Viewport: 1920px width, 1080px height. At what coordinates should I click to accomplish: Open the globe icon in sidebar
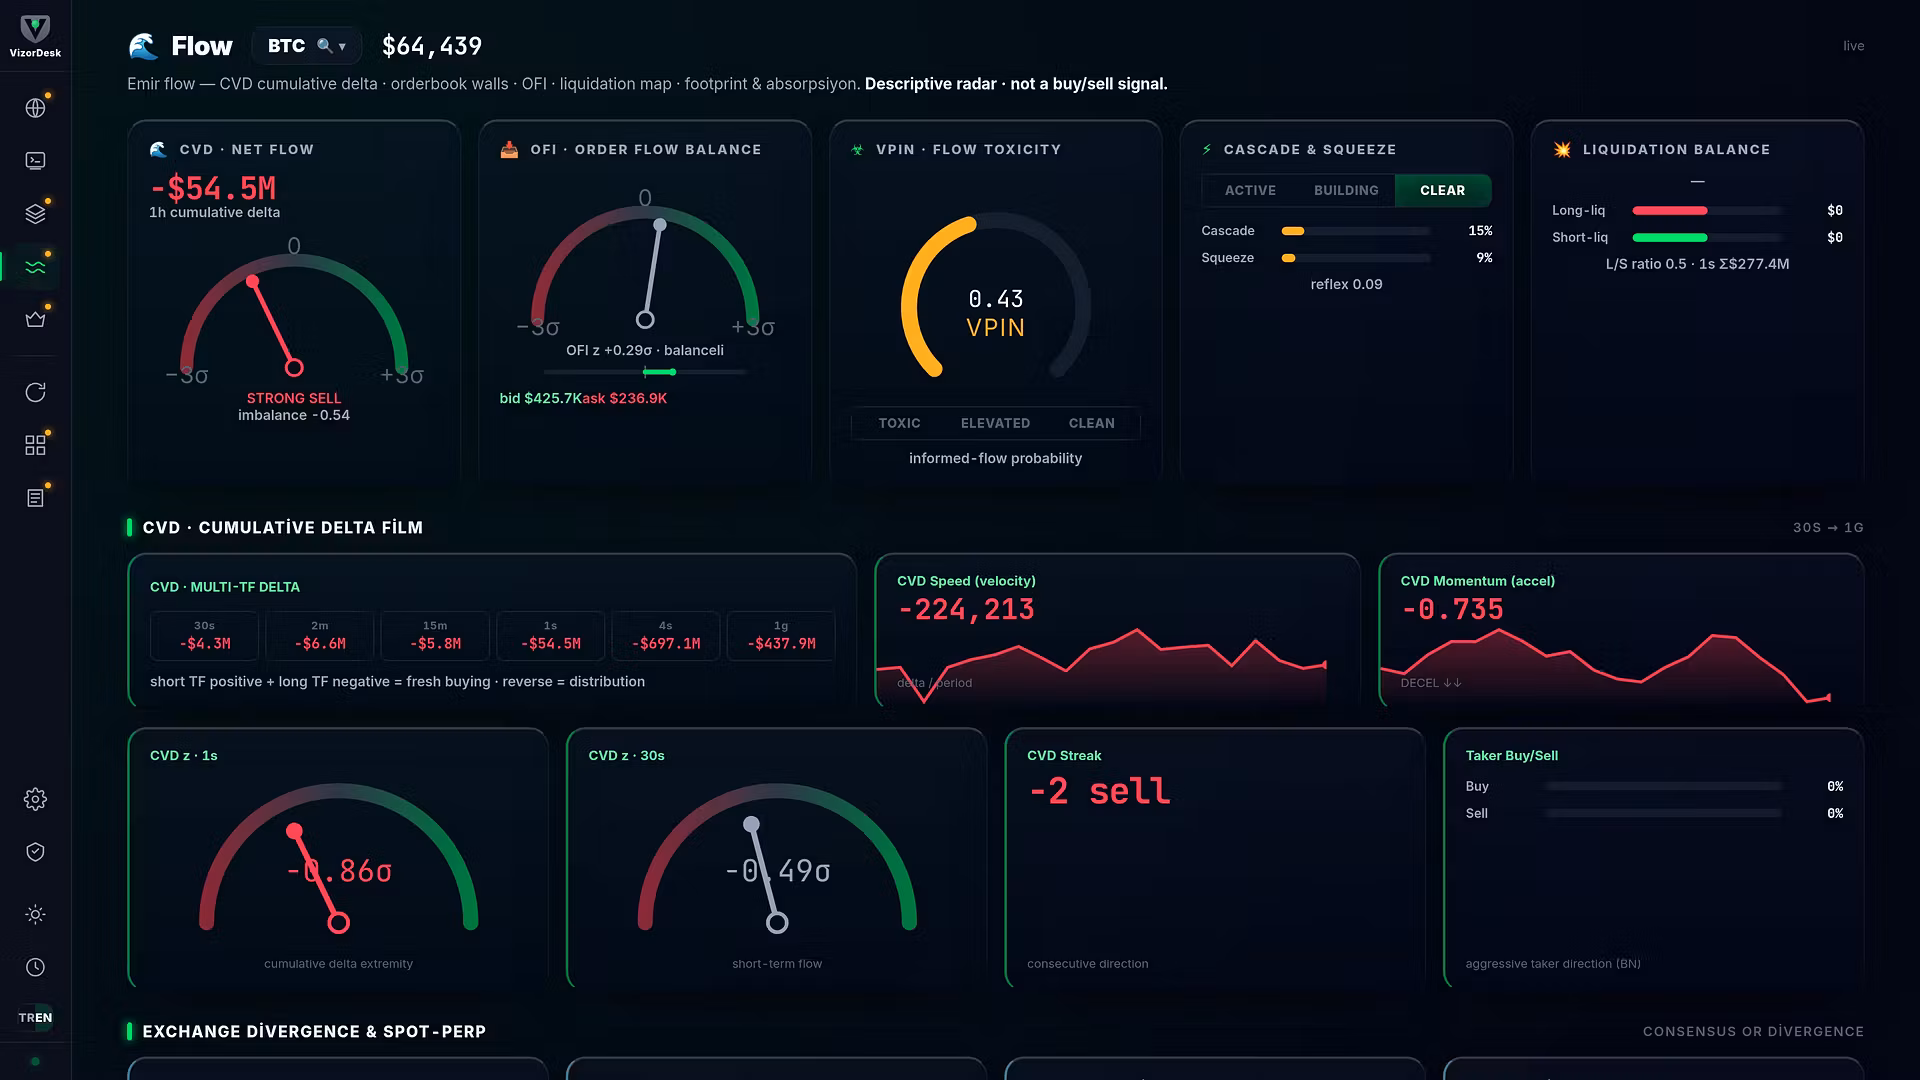[x=35, y=108]
